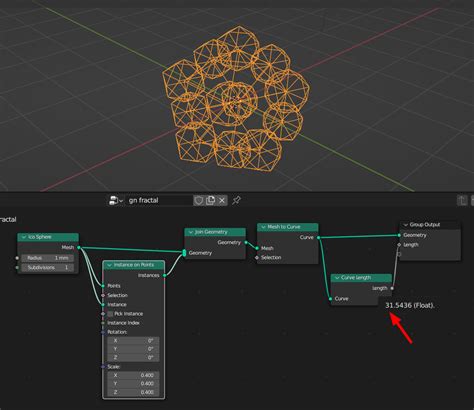Collapse the Ico Sphere node
Viewport: 474px width, 410px height.
[x=24, y=237]
